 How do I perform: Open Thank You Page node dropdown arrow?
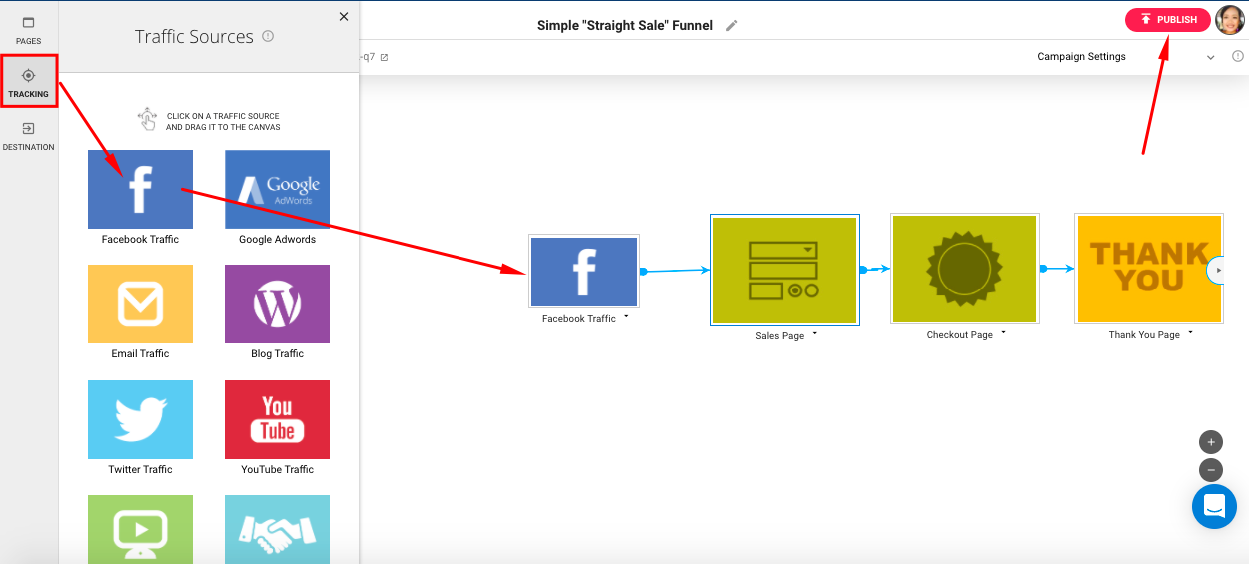pyautogui.click(x=1190, y=332)
